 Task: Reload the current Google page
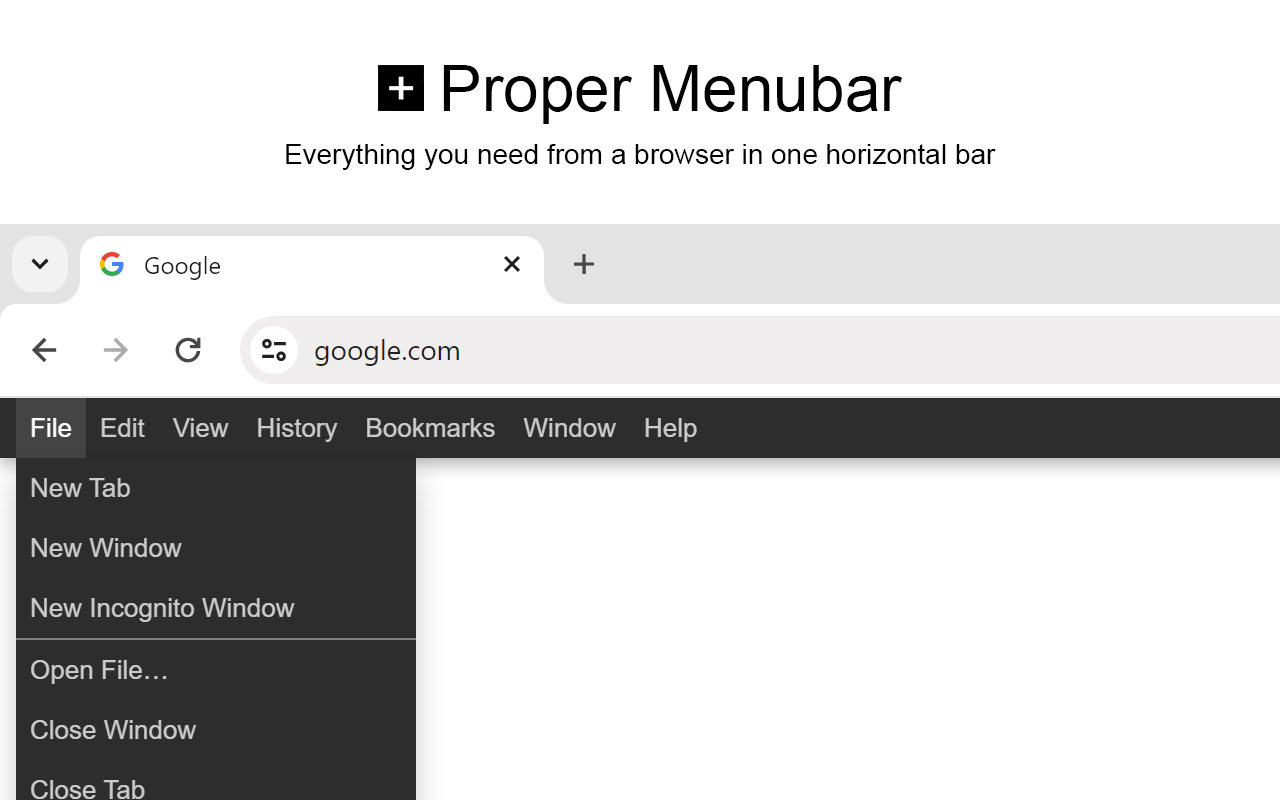tap(187, 350)
